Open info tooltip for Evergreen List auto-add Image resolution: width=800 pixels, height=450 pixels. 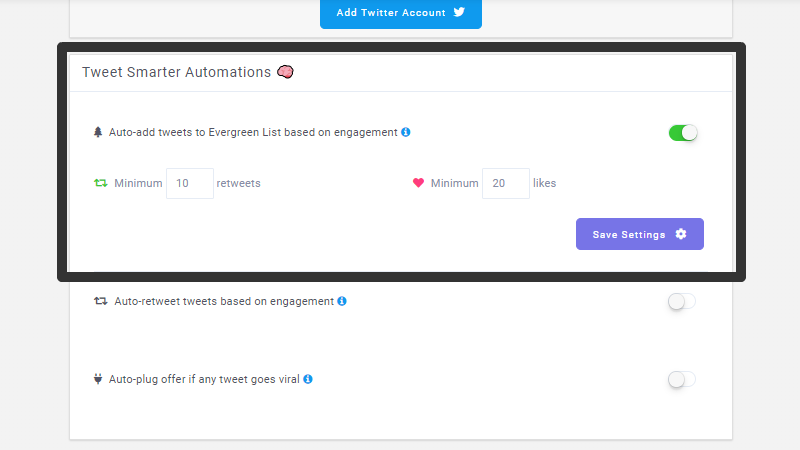tap(406, 132)
